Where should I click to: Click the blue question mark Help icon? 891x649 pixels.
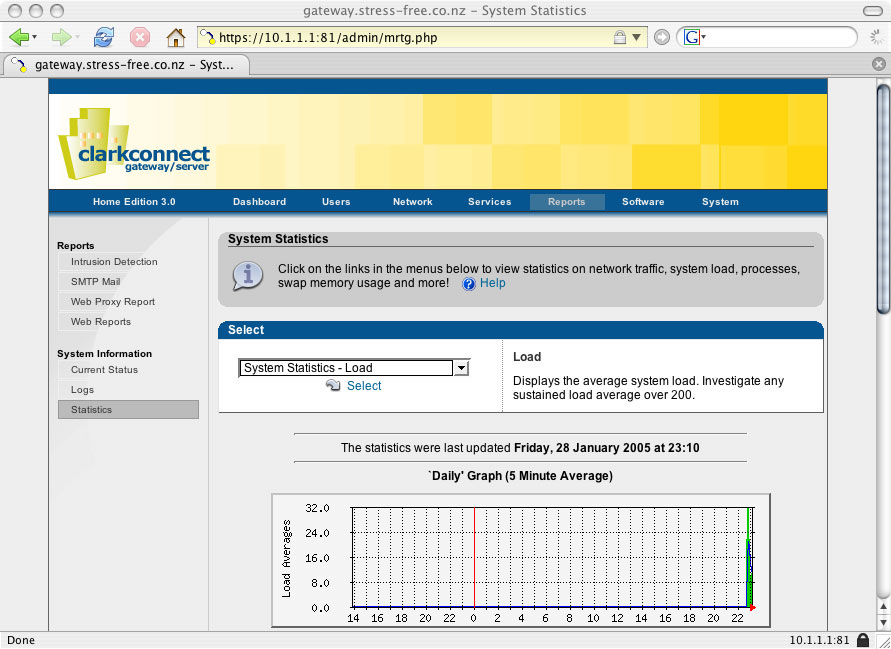[x=469, y=284]
